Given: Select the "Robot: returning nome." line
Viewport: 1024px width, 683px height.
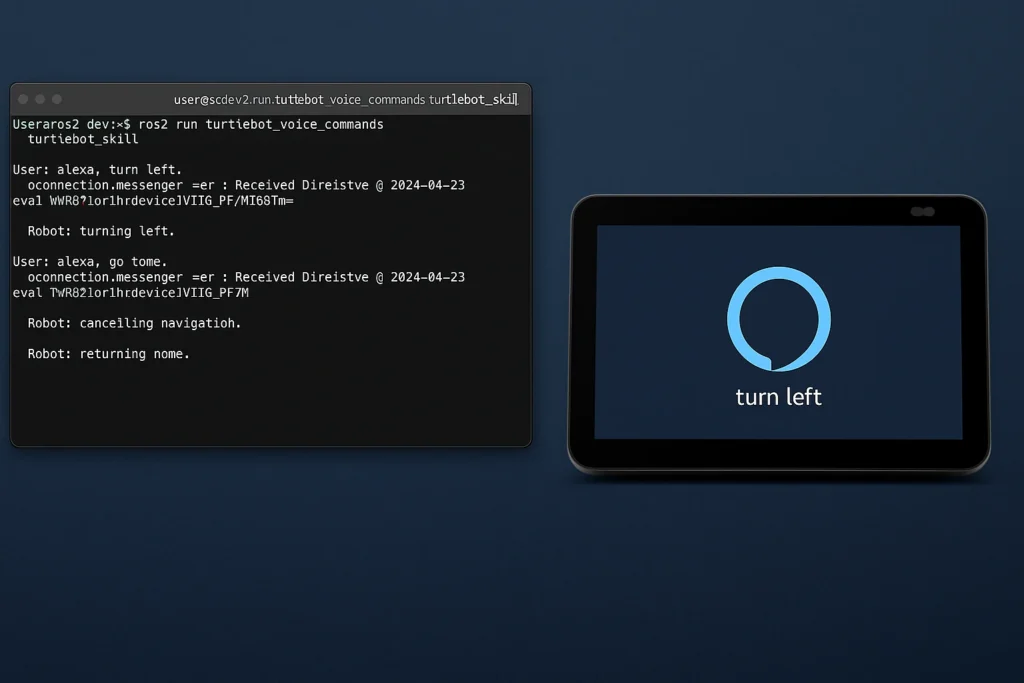Looking at the screenshot, I should pyautogui.click(x=108, y=354).
